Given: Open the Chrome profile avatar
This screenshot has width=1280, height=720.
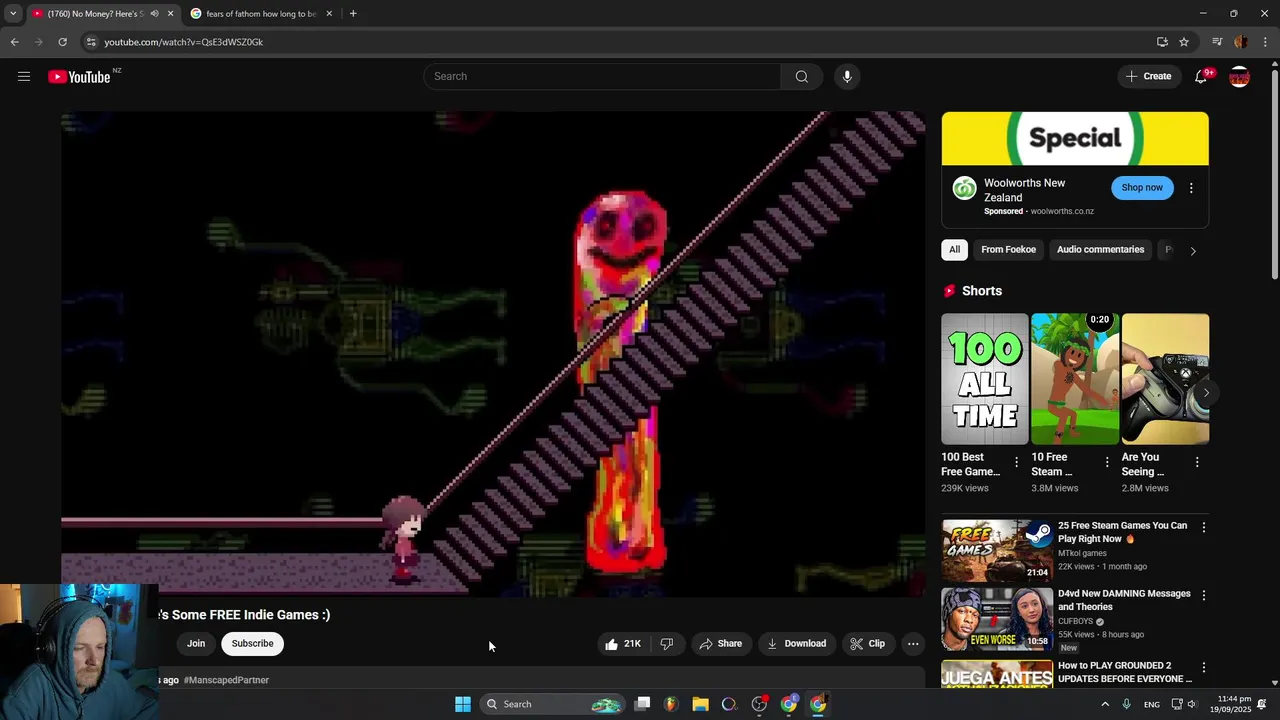Looking at the screenshot, I should click(x=1241, y=42).
